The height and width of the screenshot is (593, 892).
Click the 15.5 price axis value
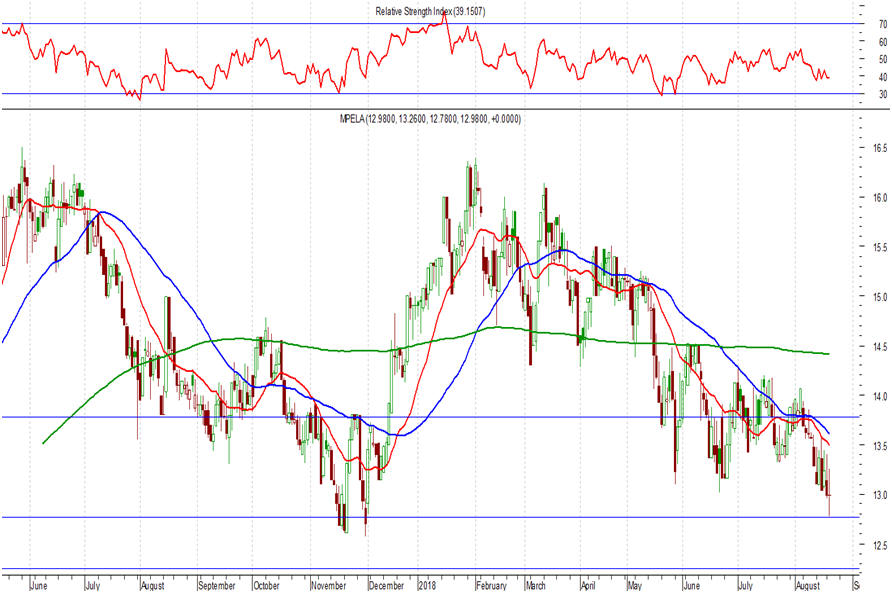click(880, 247)
